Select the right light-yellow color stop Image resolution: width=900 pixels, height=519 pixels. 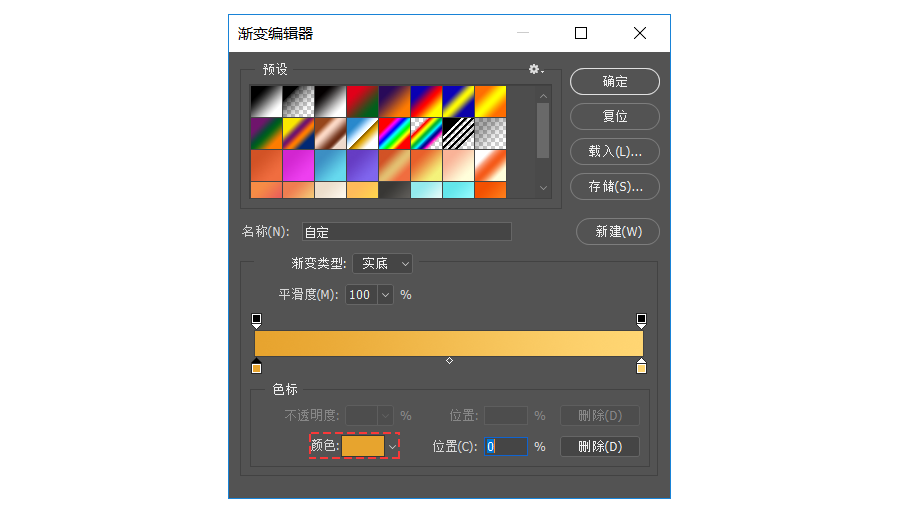[641, 366]
